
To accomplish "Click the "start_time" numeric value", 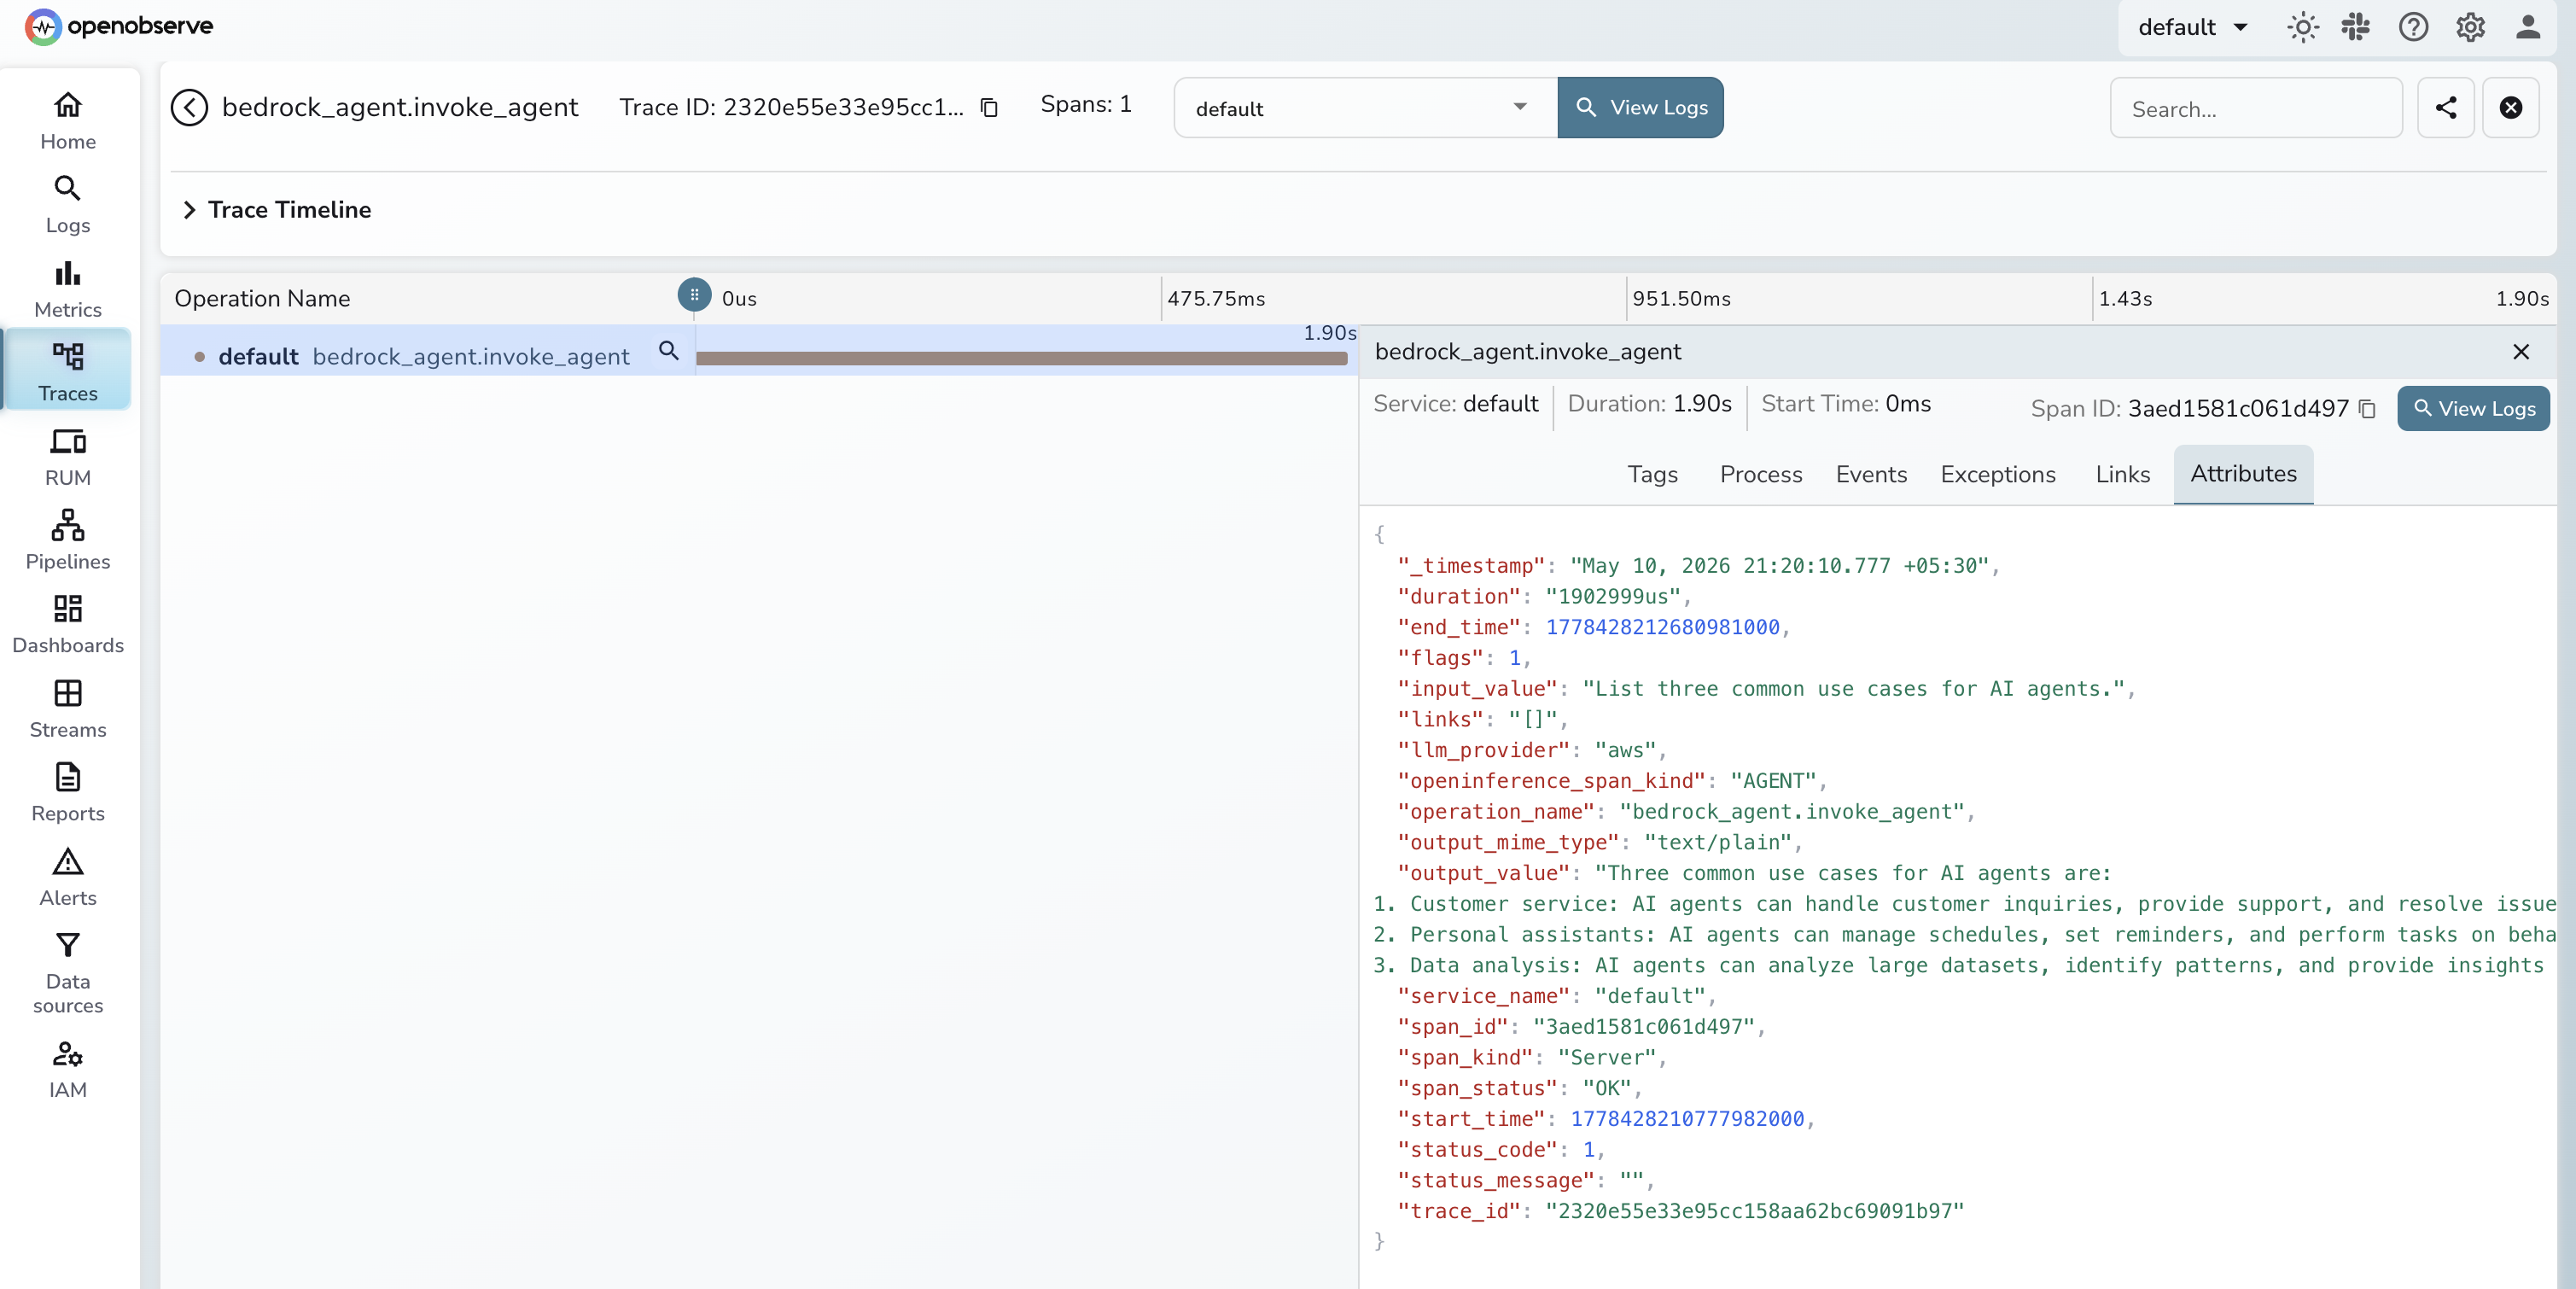I will (x=1687, y=1118).
